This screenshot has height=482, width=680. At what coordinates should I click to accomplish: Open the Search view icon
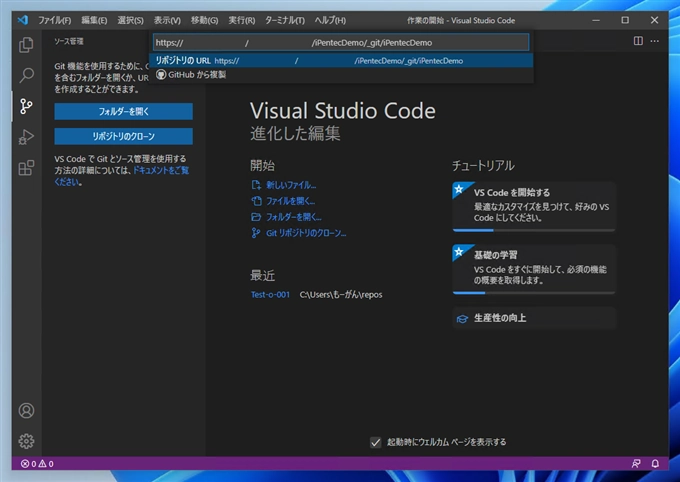pos(26,75)
